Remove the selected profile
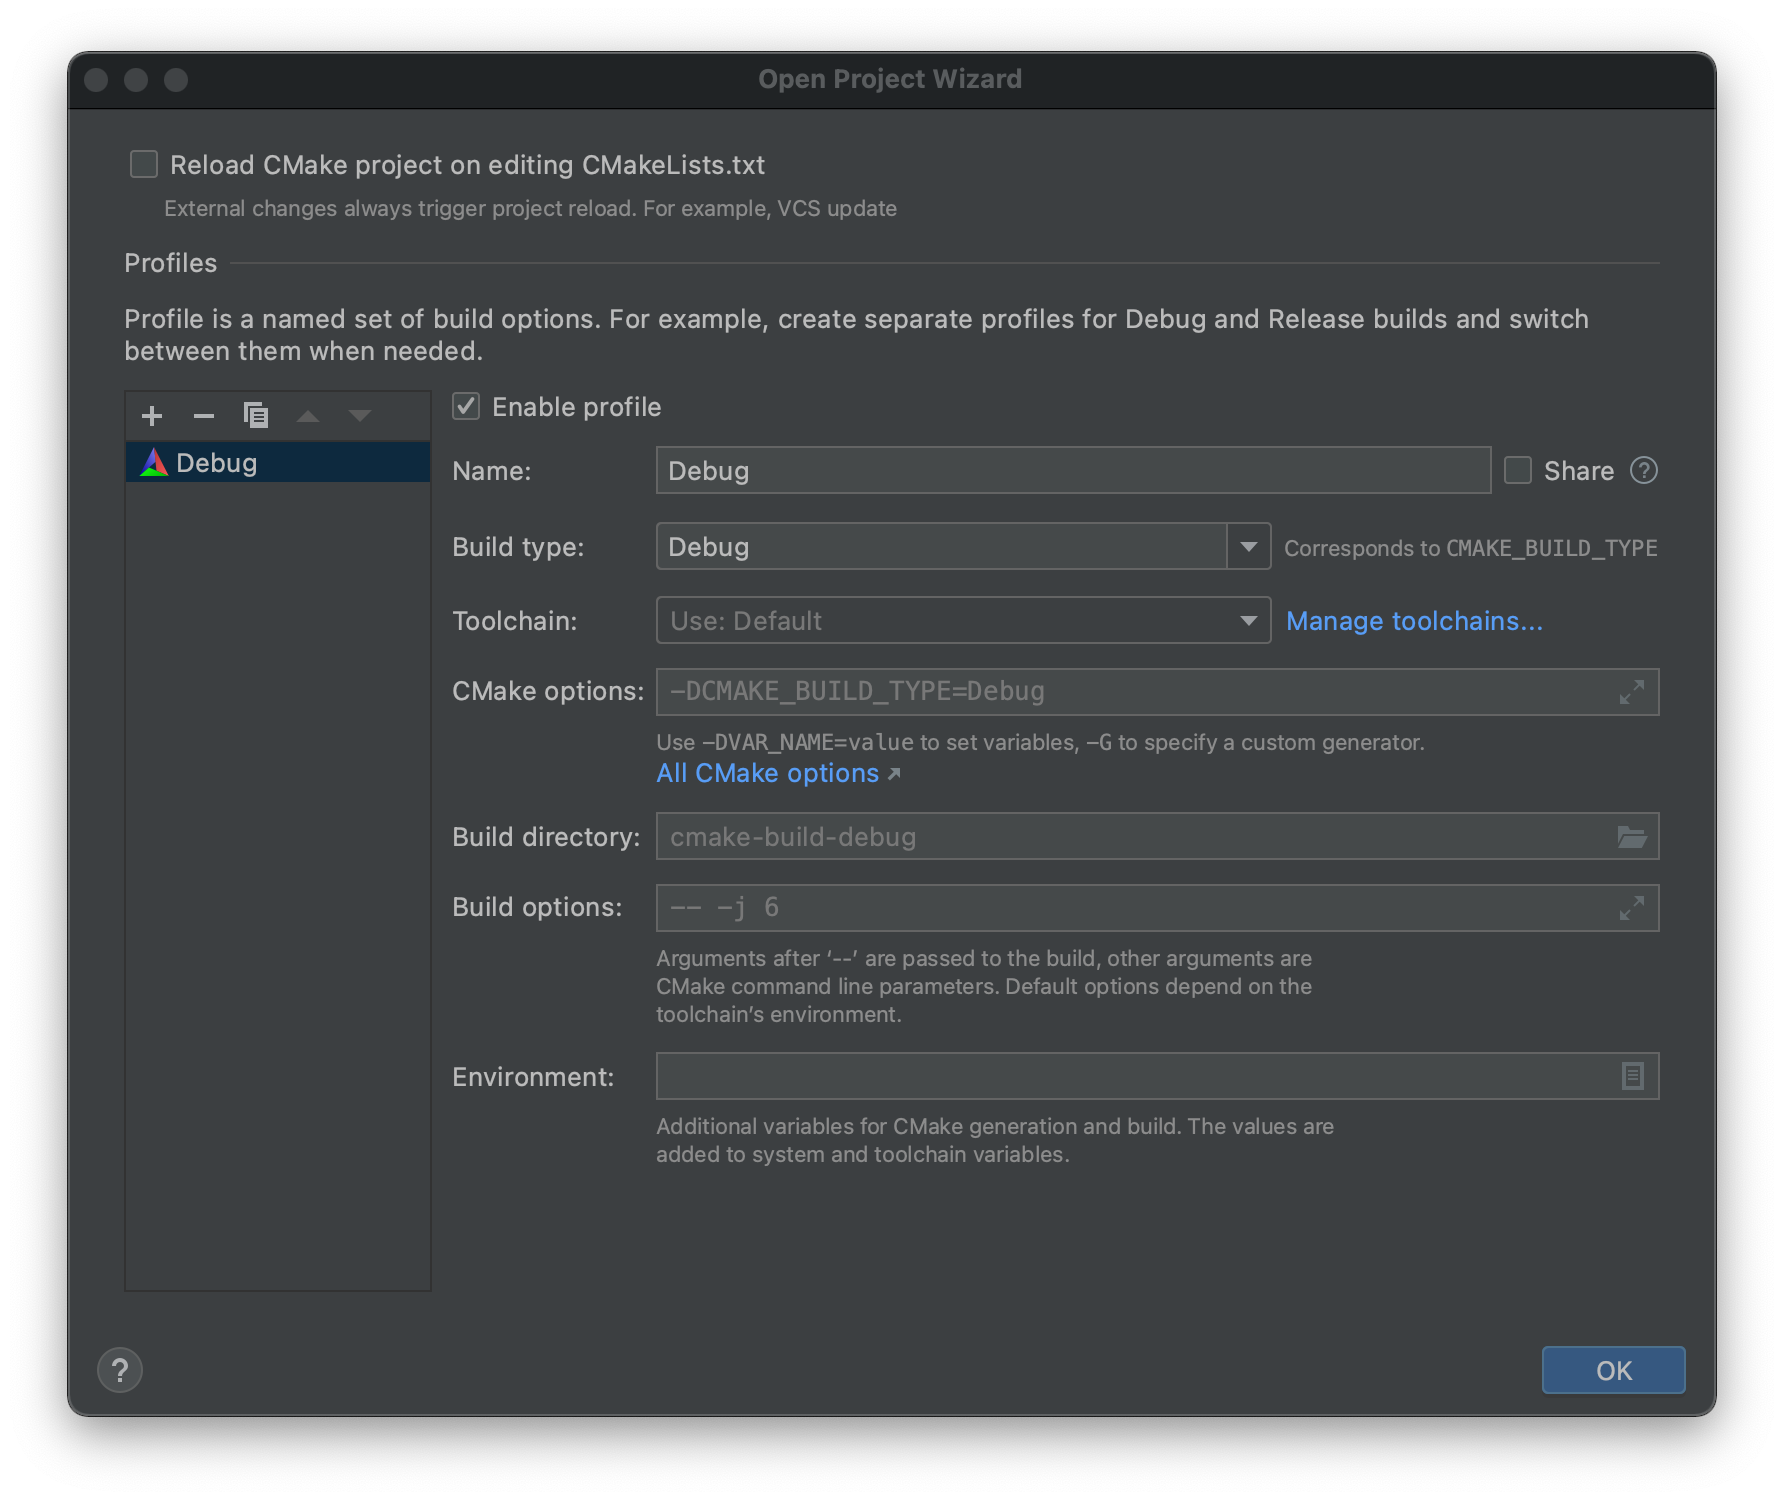The height and width of the screenshot is (1500, 1784). point(204,416)
